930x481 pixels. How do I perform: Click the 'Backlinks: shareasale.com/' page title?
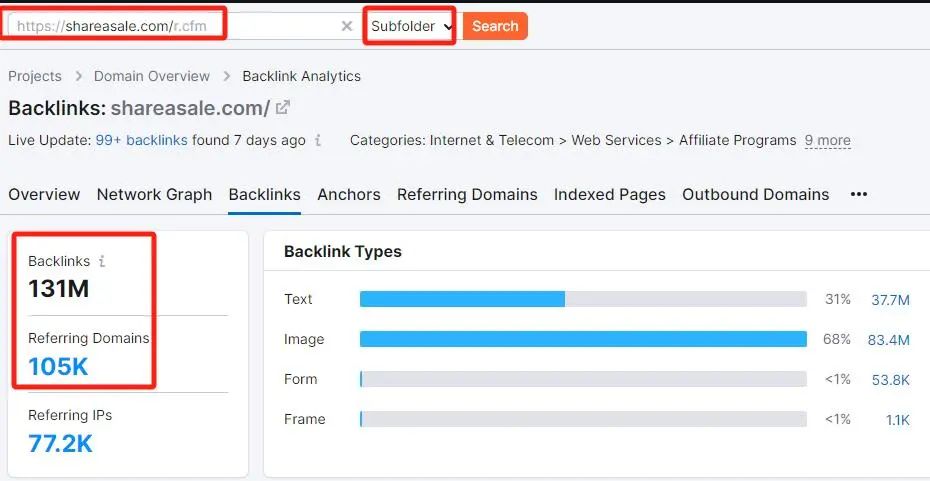(139, 108)
